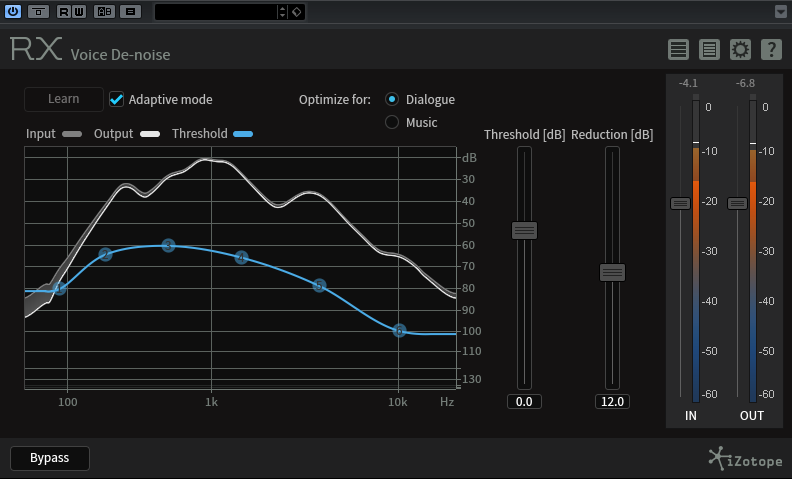
Task: Click threshold curve node 3
Action: tap(169, 246)
